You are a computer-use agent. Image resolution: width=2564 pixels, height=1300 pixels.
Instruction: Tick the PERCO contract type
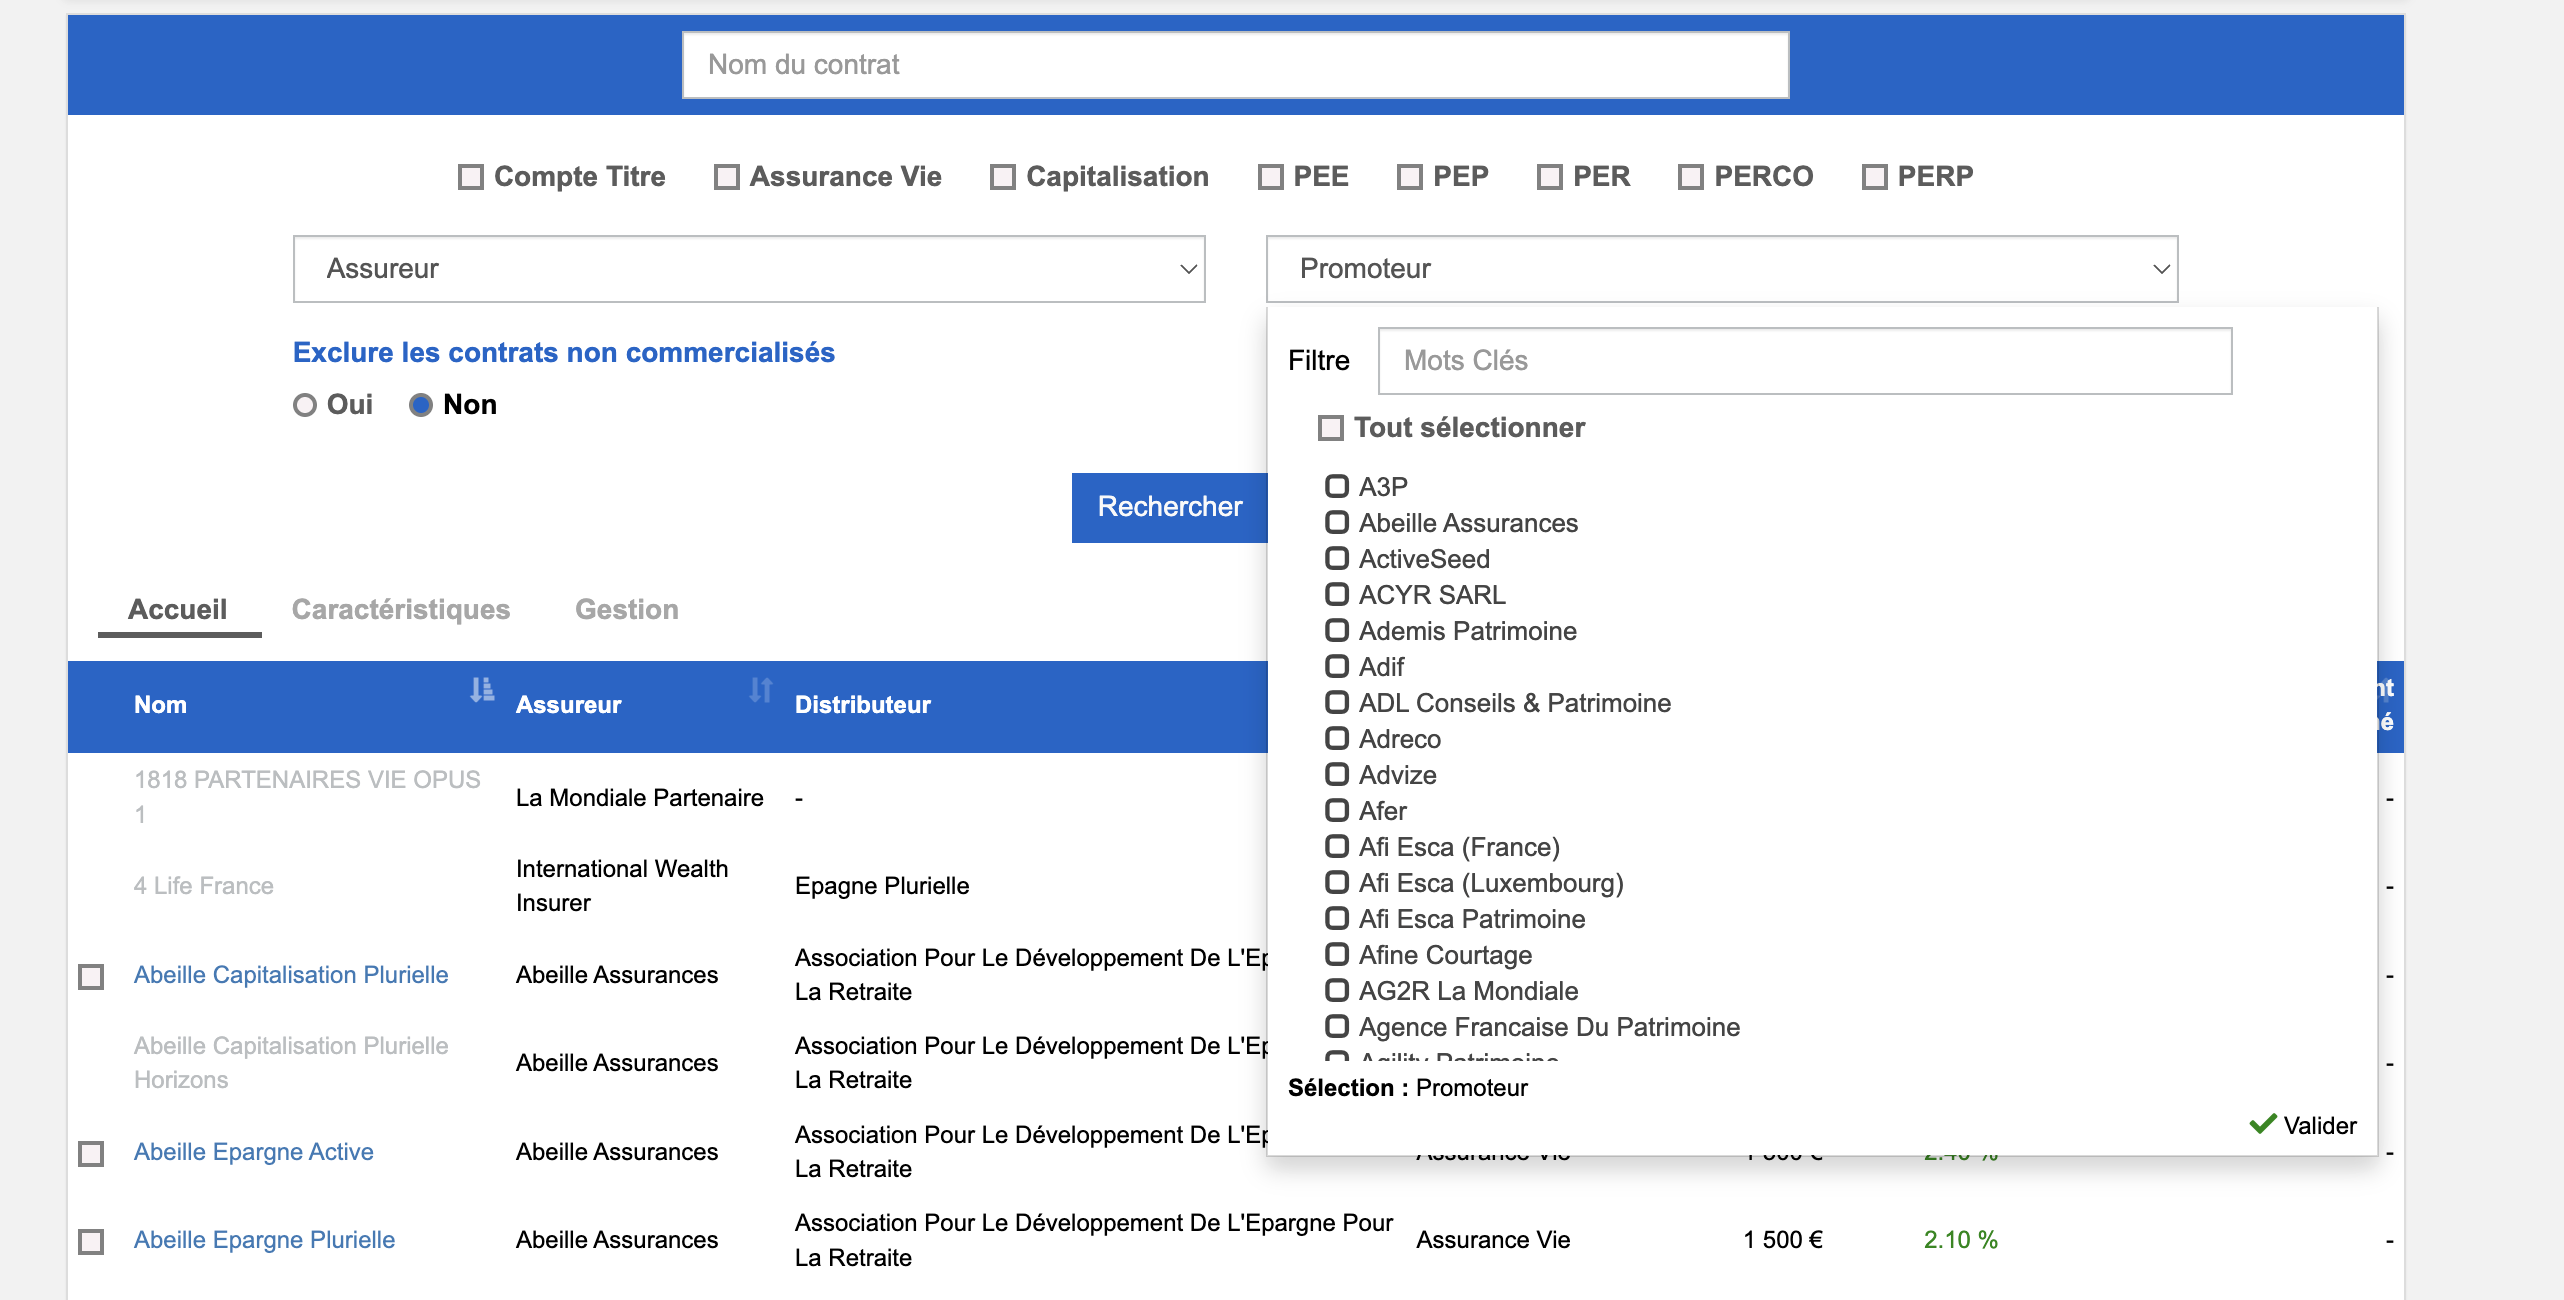click(x=1691, y=177)
